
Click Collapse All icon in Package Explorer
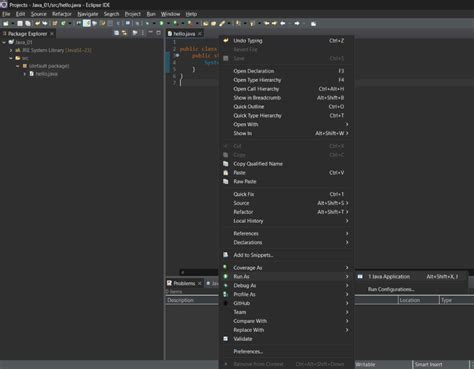(116, 33)
